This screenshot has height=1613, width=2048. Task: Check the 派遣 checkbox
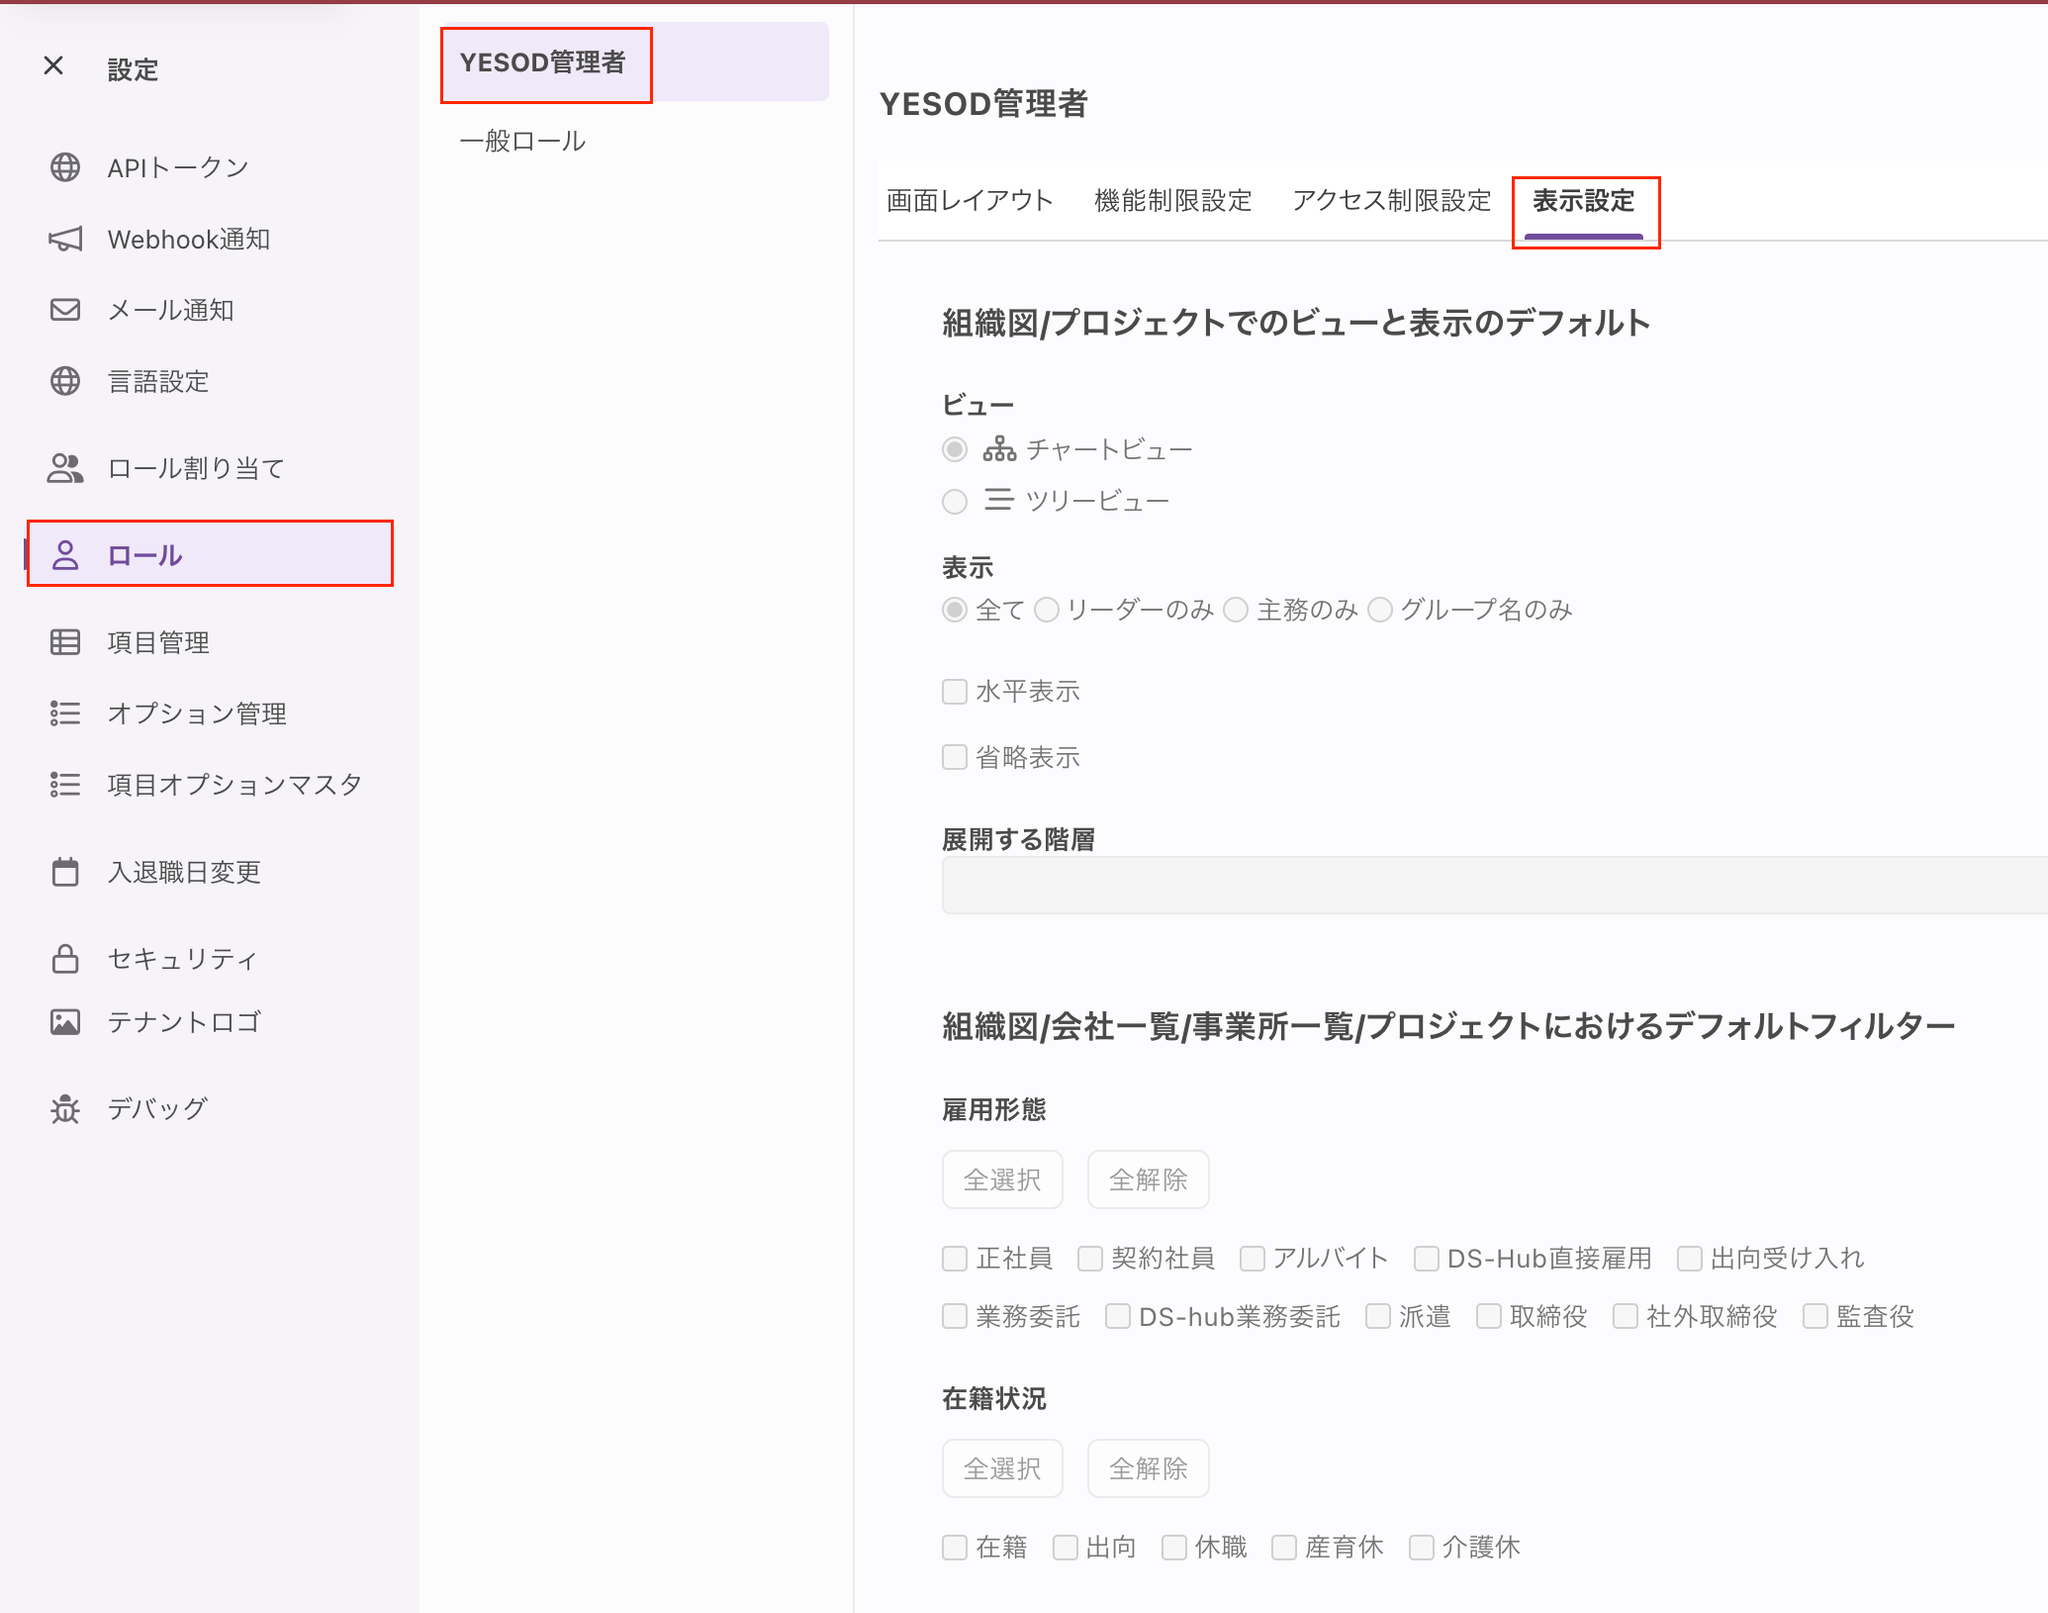[1378, 1316]
